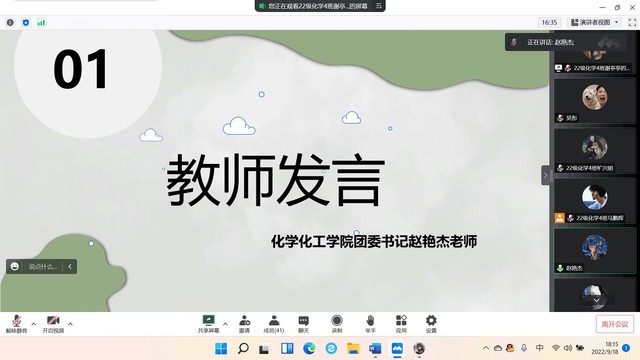Collapse the participant video sidebar arrow

(545, 176)
